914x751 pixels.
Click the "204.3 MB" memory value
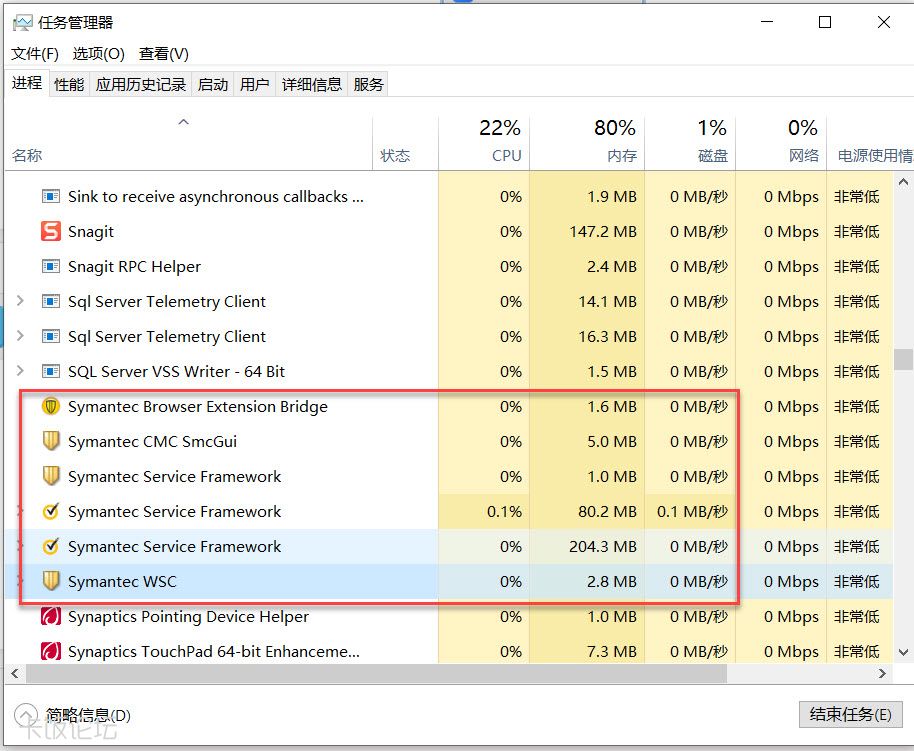(603, 546)
